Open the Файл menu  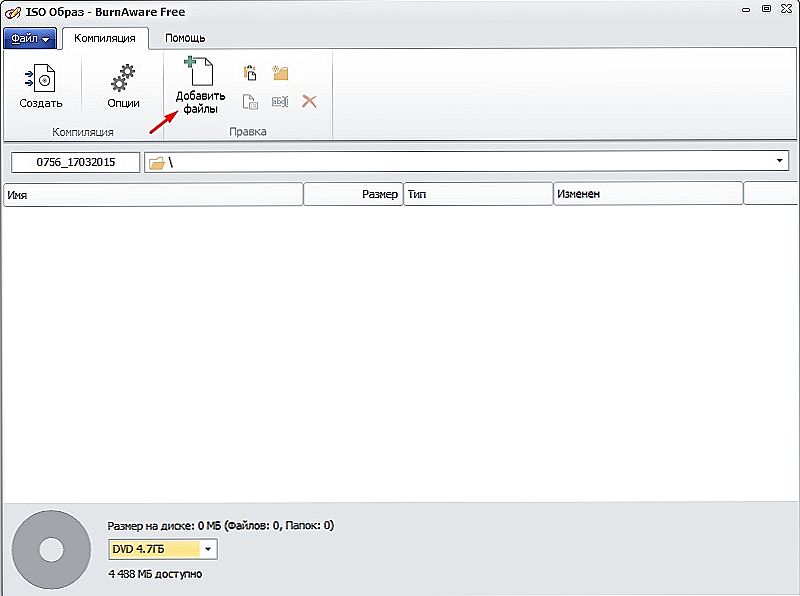pos(30,38)
